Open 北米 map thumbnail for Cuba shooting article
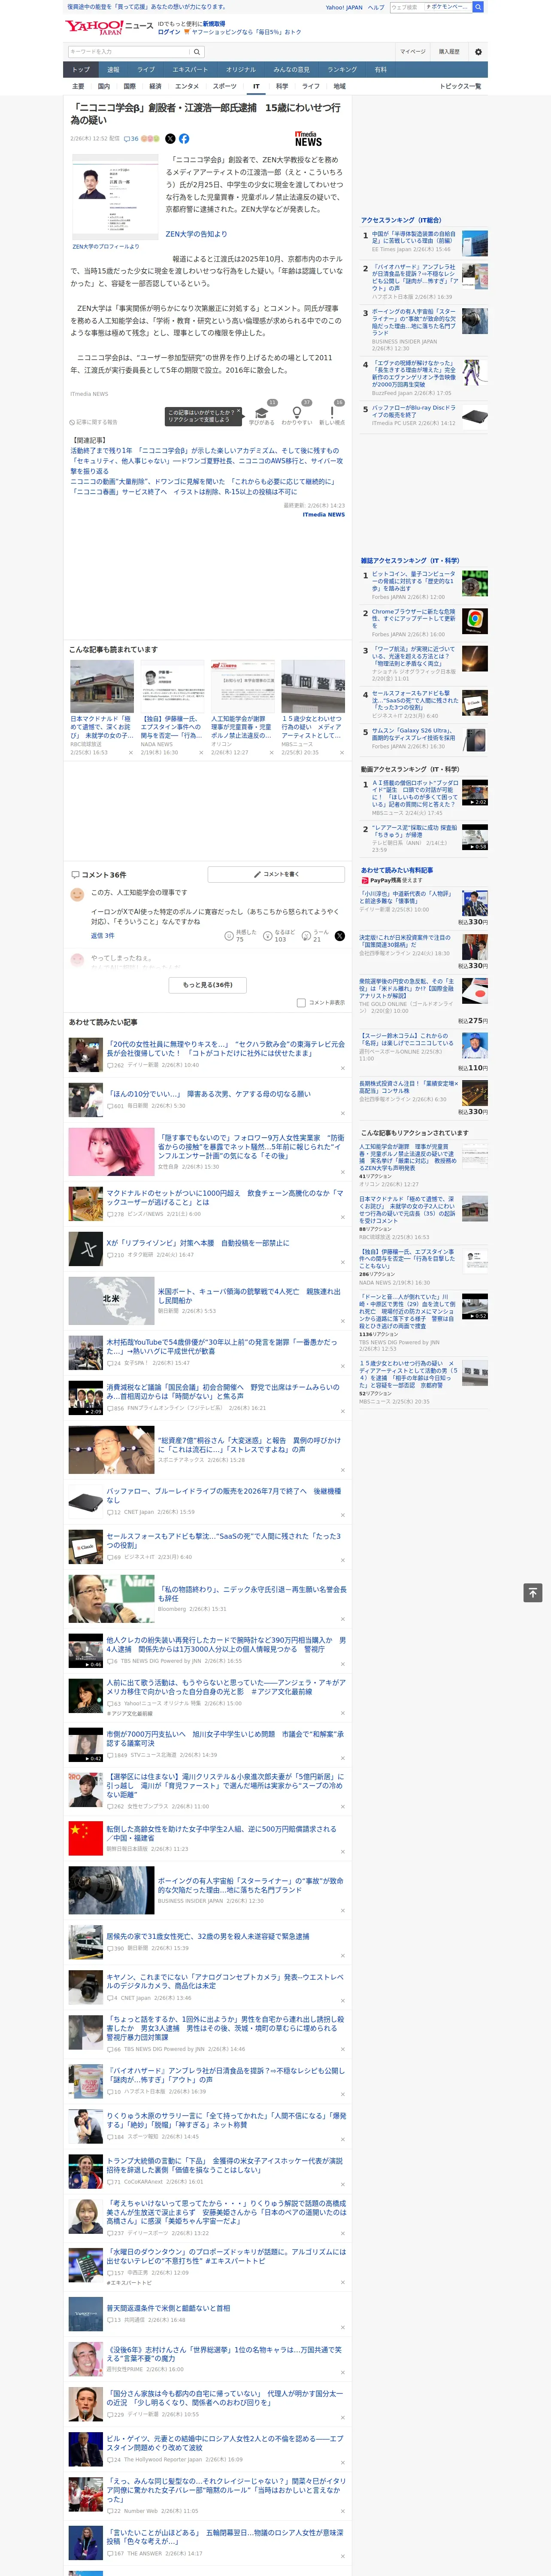This screenshot has height=2576, width=551. click(x=111, y=1300)
